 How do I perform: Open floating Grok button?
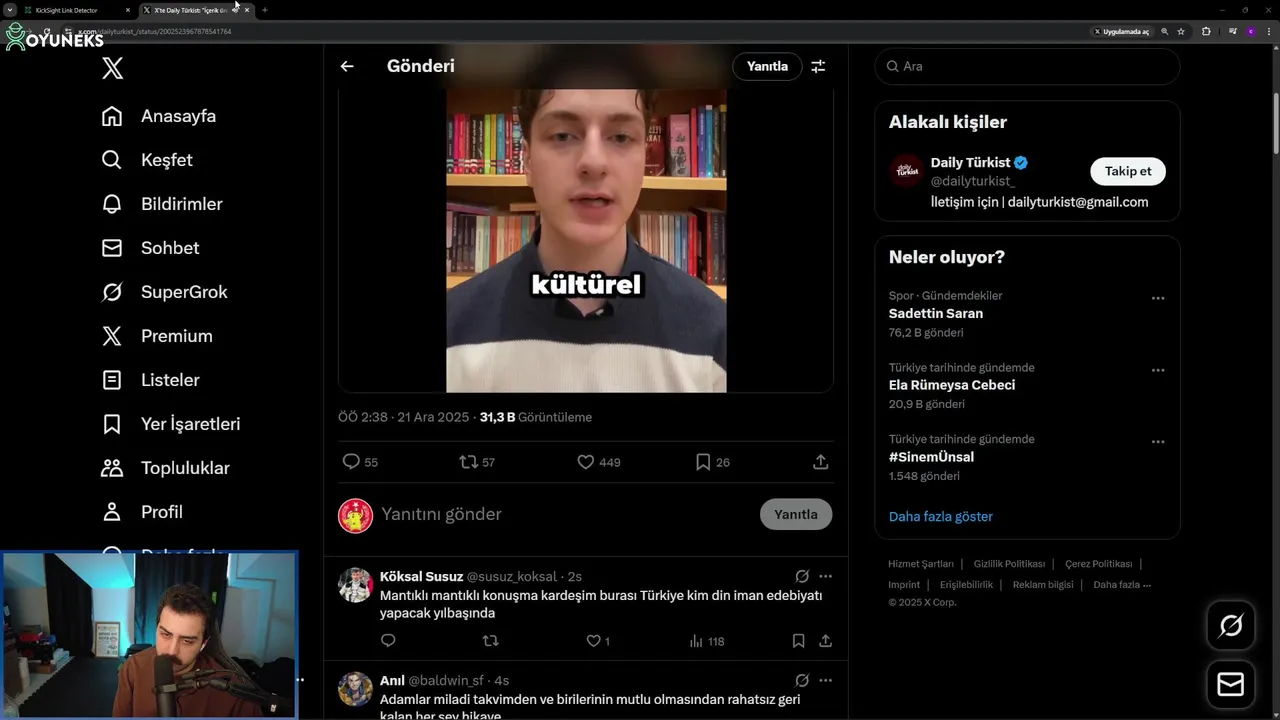(1231, 626)
